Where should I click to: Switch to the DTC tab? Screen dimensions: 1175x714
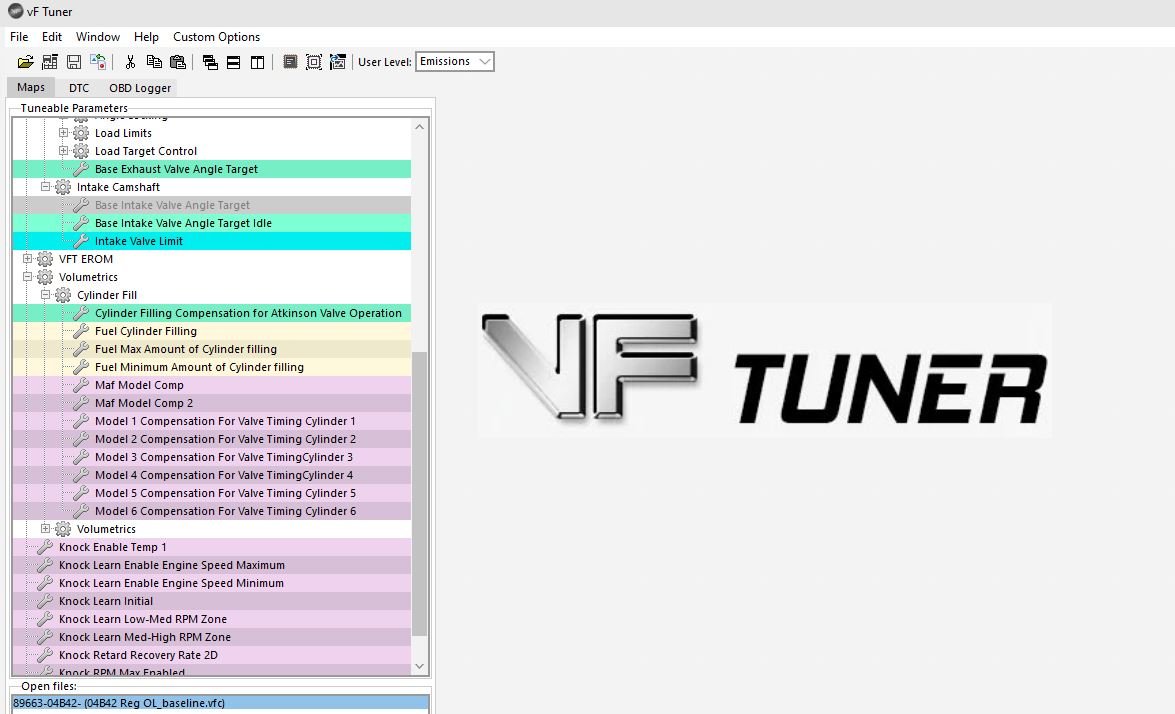coord(79,88)
